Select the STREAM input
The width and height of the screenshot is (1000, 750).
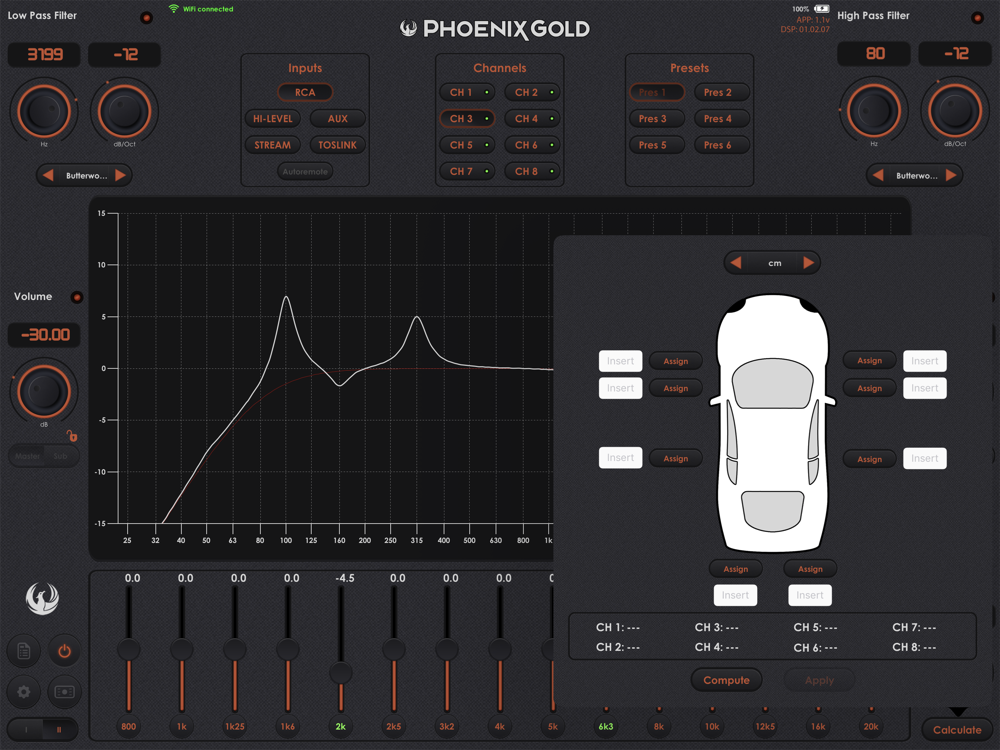(272, 145)
